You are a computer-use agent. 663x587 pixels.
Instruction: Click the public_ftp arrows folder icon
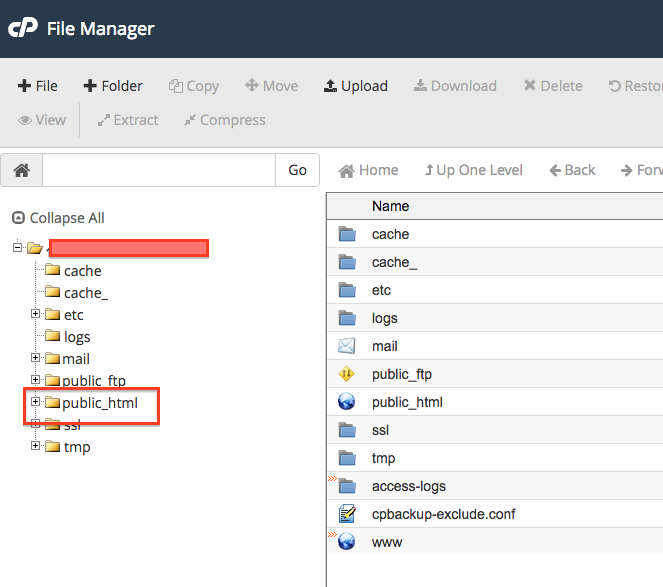347,374
